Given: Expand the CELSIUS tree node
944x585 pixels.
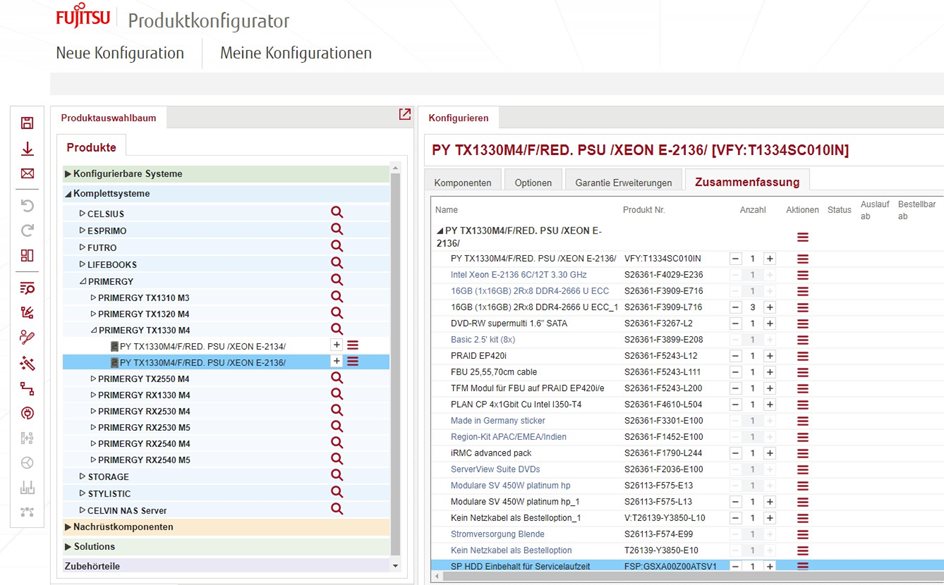Looking at the screenshot, I should point(82,213).
